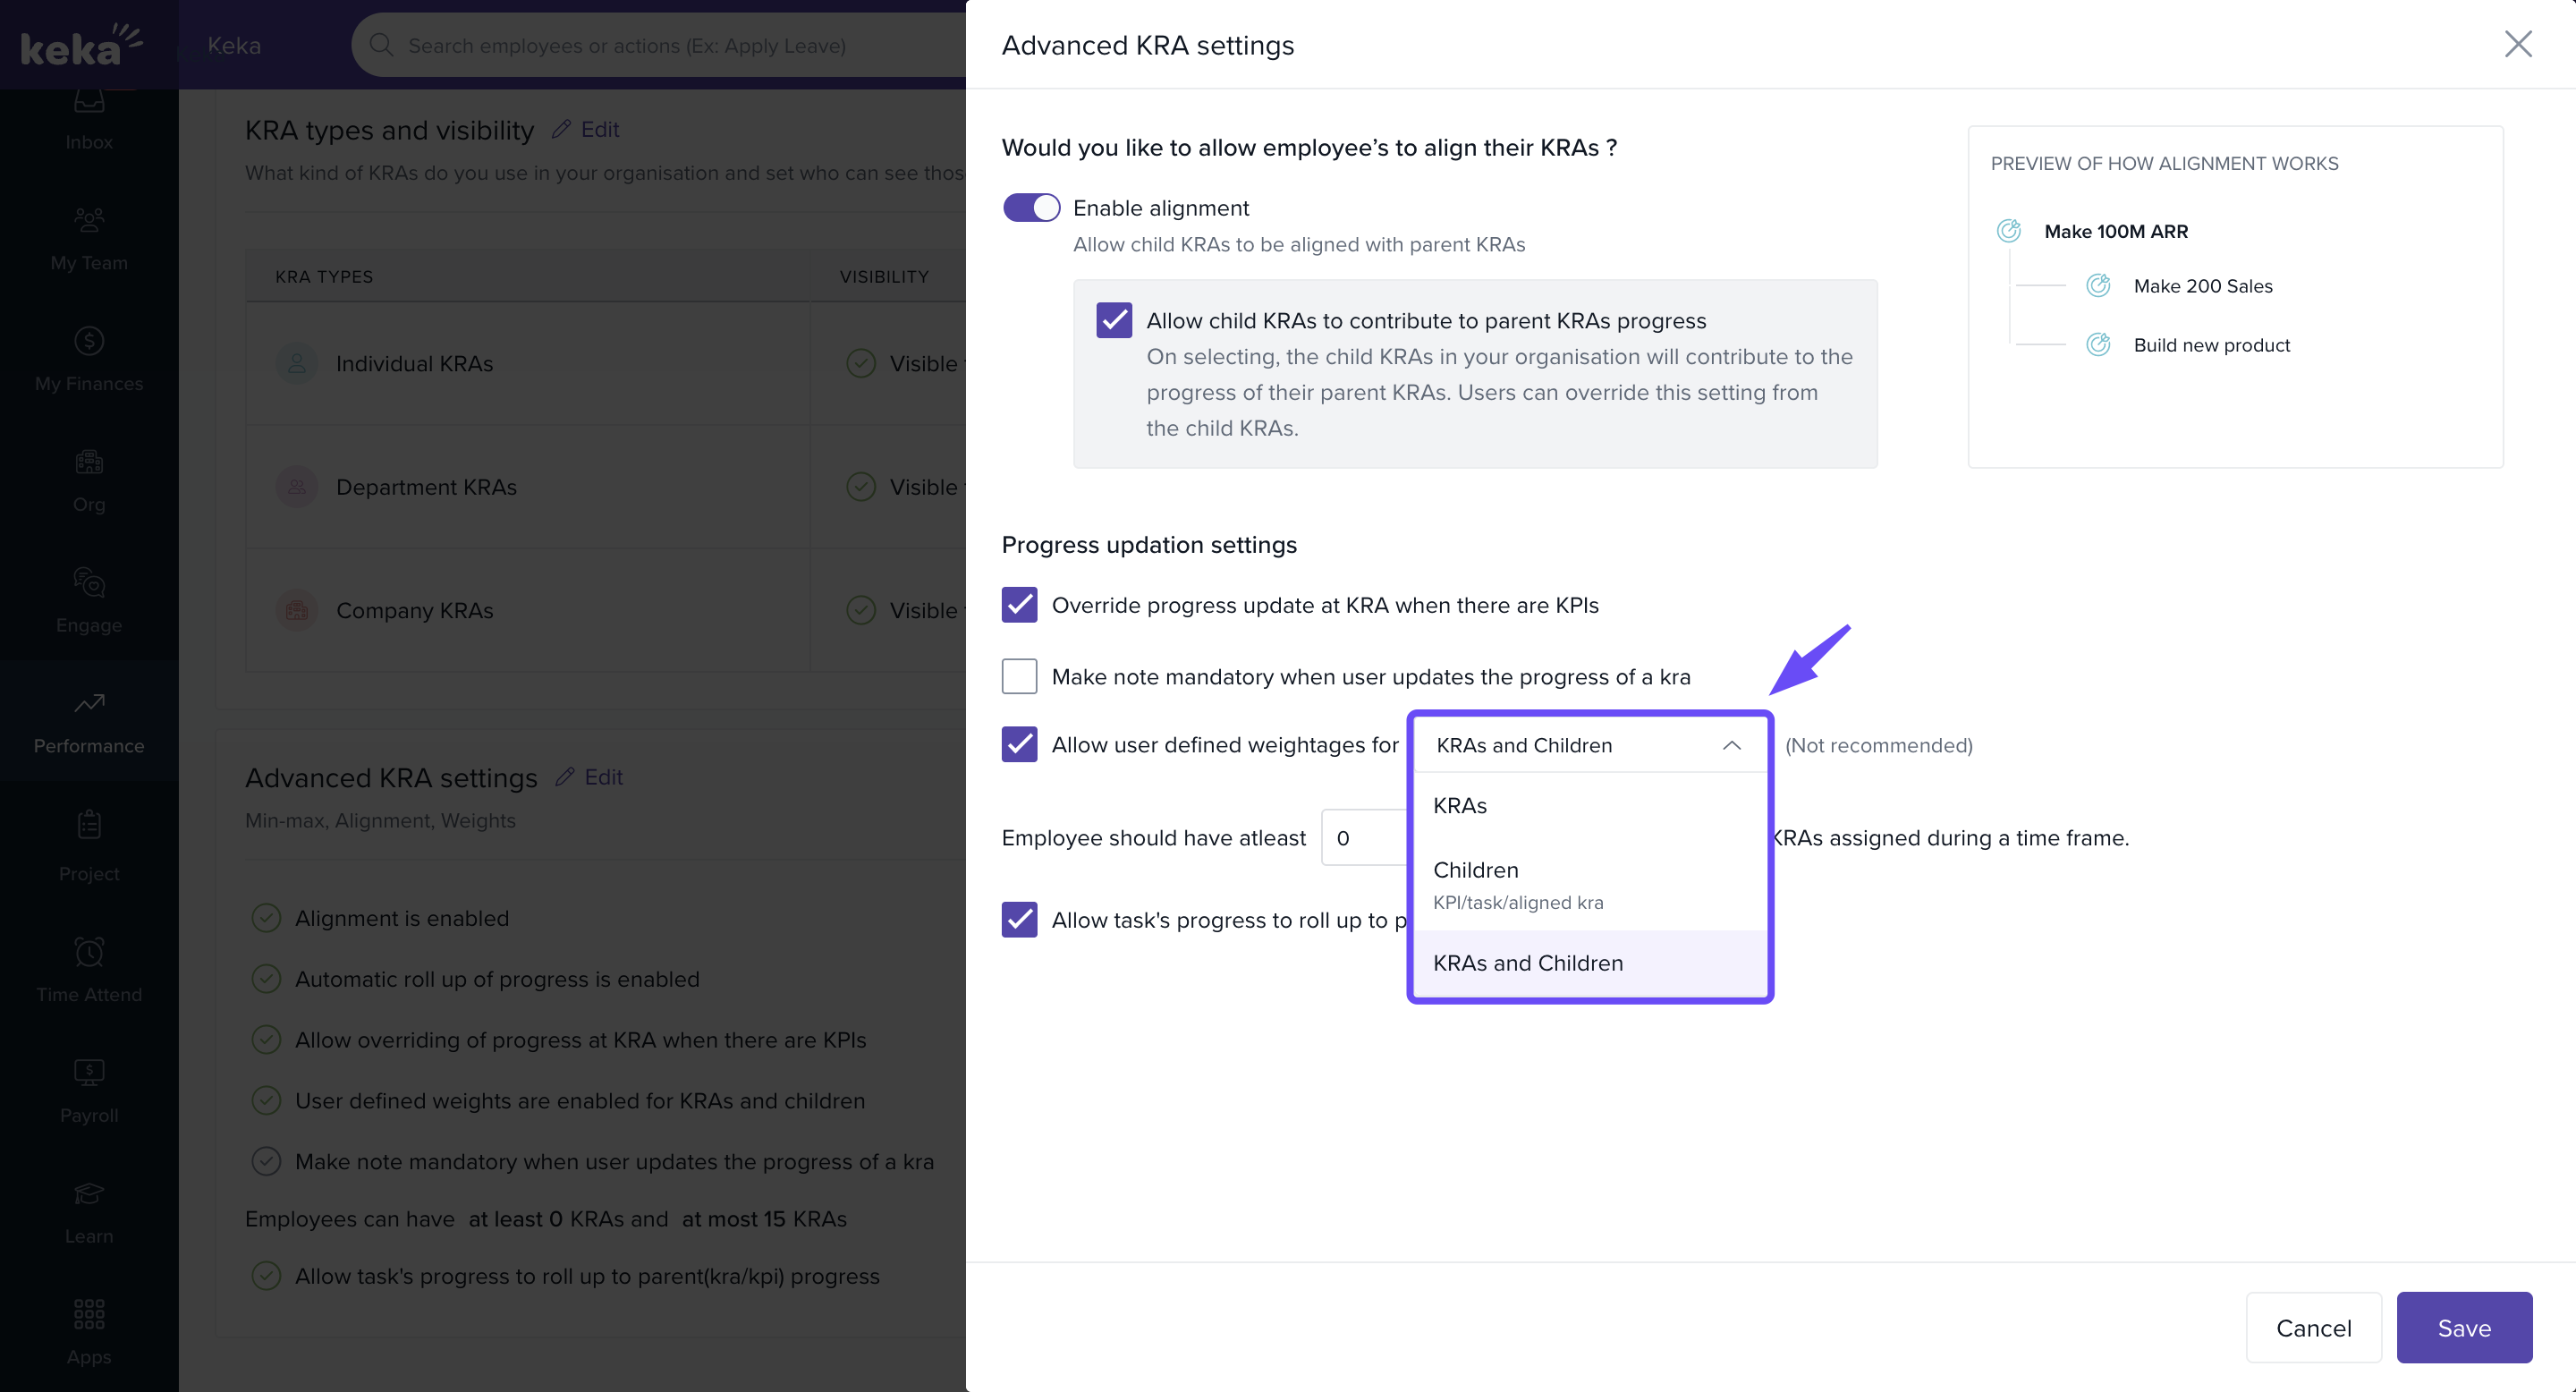Click the Cancel button
Viewport: 2576px width, 1392px height.
tap(2313, 1328)
